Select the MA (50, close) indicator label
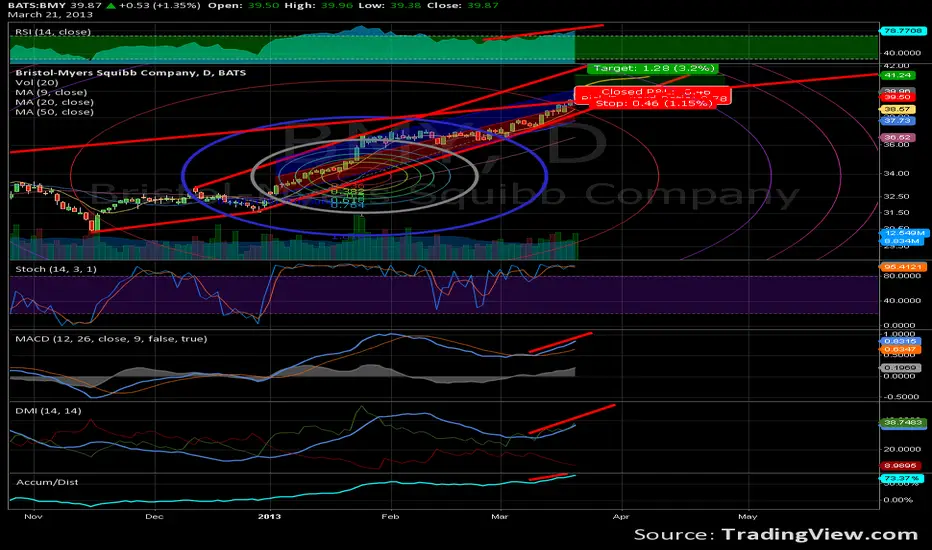This screenshot has width=932, height=550. pos(54,112)
